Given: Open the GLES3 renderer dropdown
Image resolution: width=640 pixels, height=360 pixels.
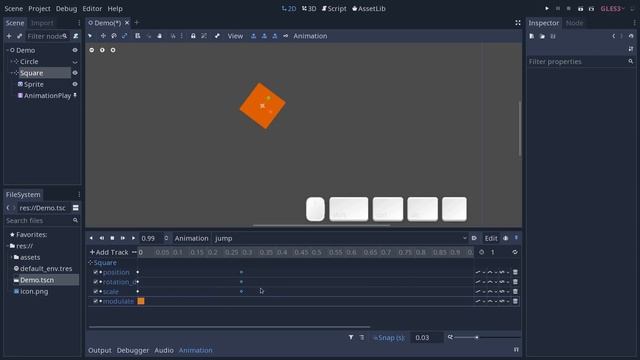Looking at the screenshot, I should (612, 9).
